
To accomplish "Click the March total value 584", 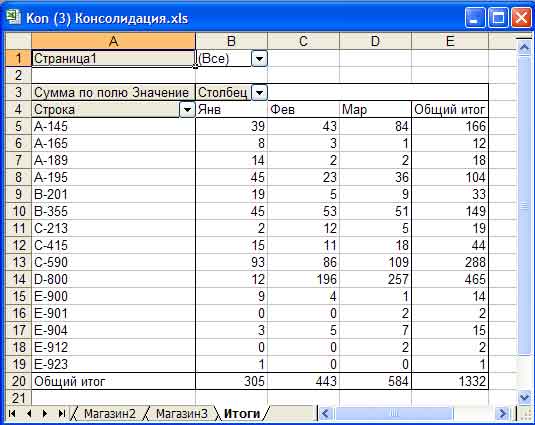I will coord(375,381).
